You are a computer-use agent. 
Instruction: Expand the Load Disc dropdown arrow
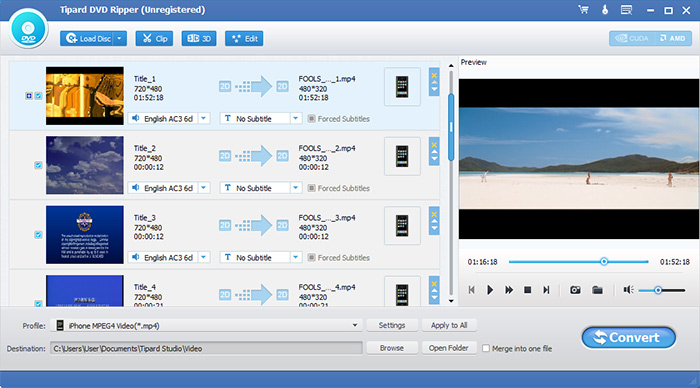pyautogui.click(x=120, y=39)
